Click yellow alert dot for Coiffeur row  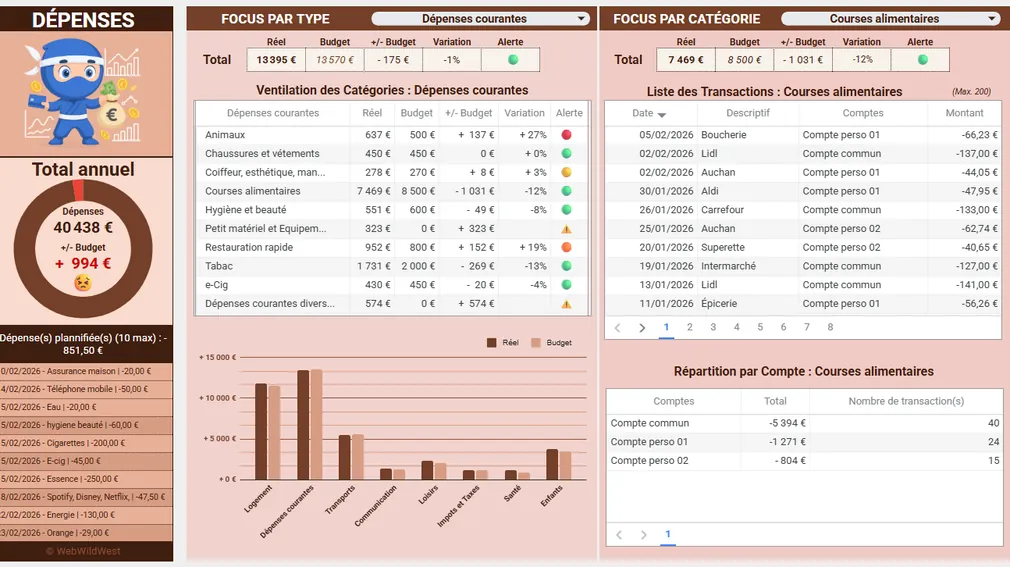566,172
